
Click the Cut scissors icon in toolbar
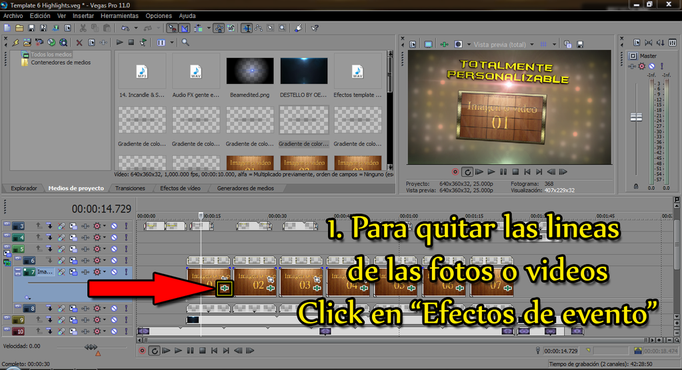(83, 28)
